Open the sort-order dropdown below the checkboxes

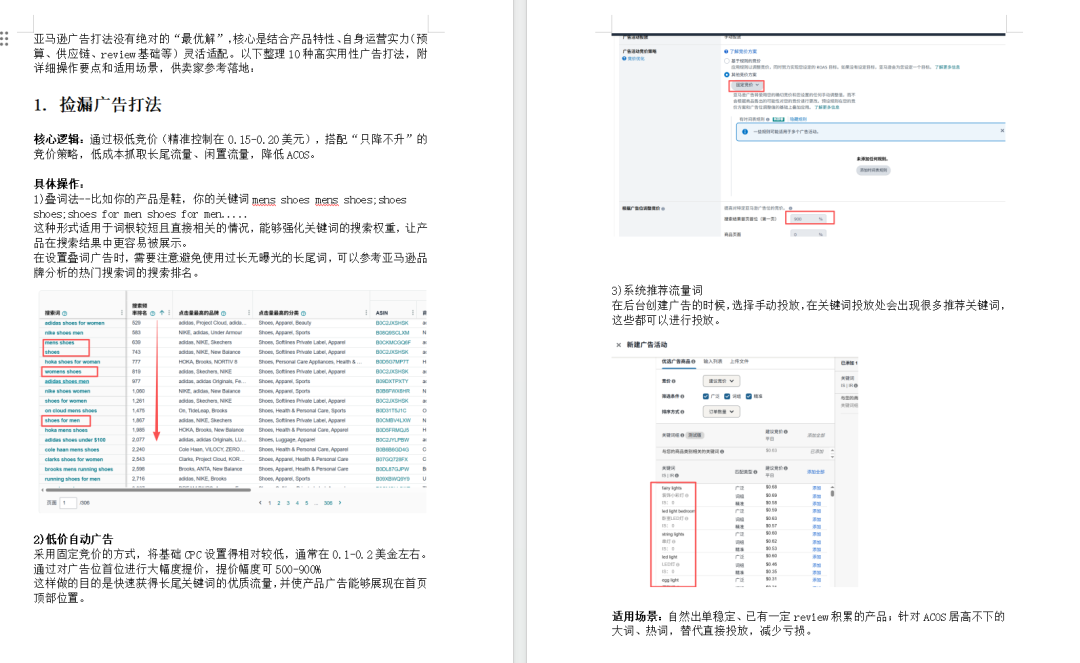pyautogui.click(x=720, y=412)
